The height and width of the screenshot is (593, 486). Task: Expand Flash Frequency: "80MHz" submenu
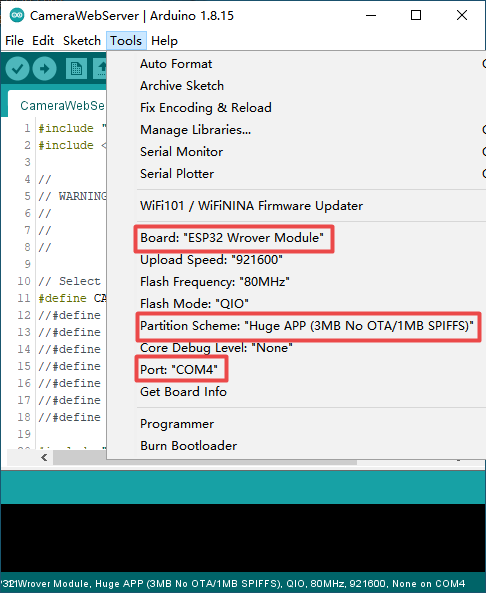pos(296,282)
